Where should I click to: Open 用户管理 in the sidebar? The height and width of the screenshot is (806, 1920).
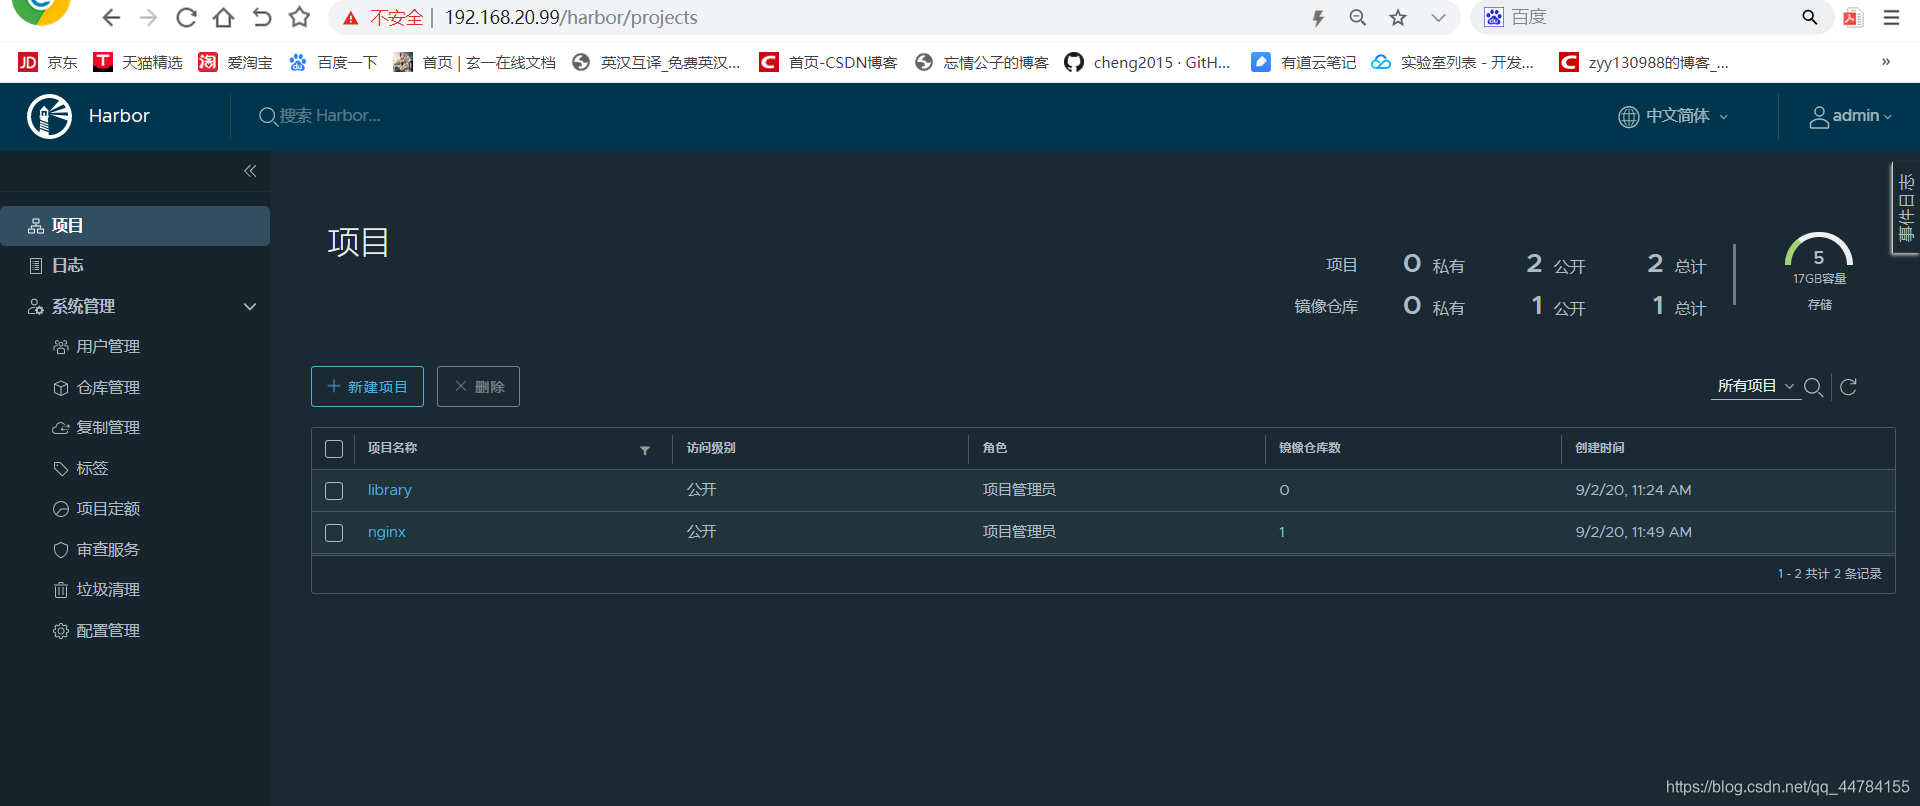click(x=97, y=347)
